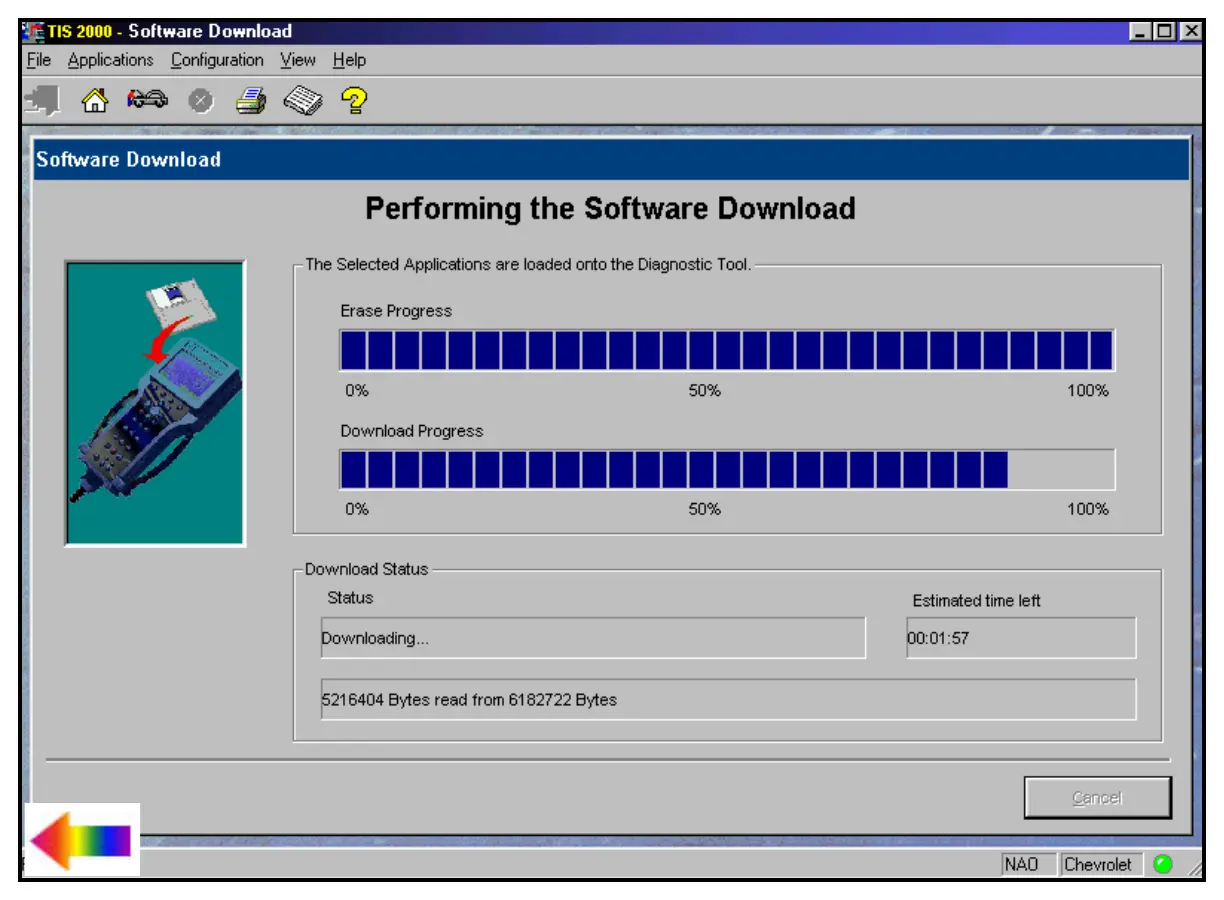Viewport: 1224px width, 900px height.
Task: Click the Erase Progress bar
Action: click(727, 350)
